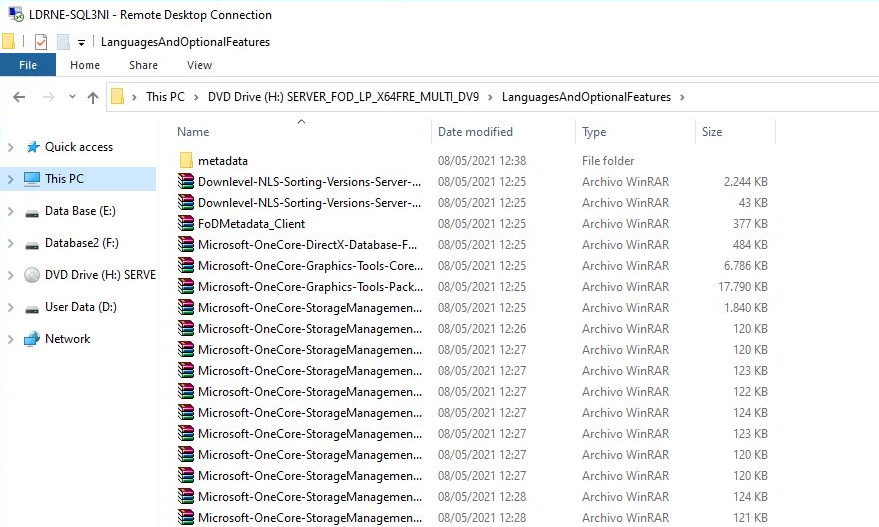Open the recent locations dropdown
Viewport: 879px width, 527px height.
pos(72,96)
